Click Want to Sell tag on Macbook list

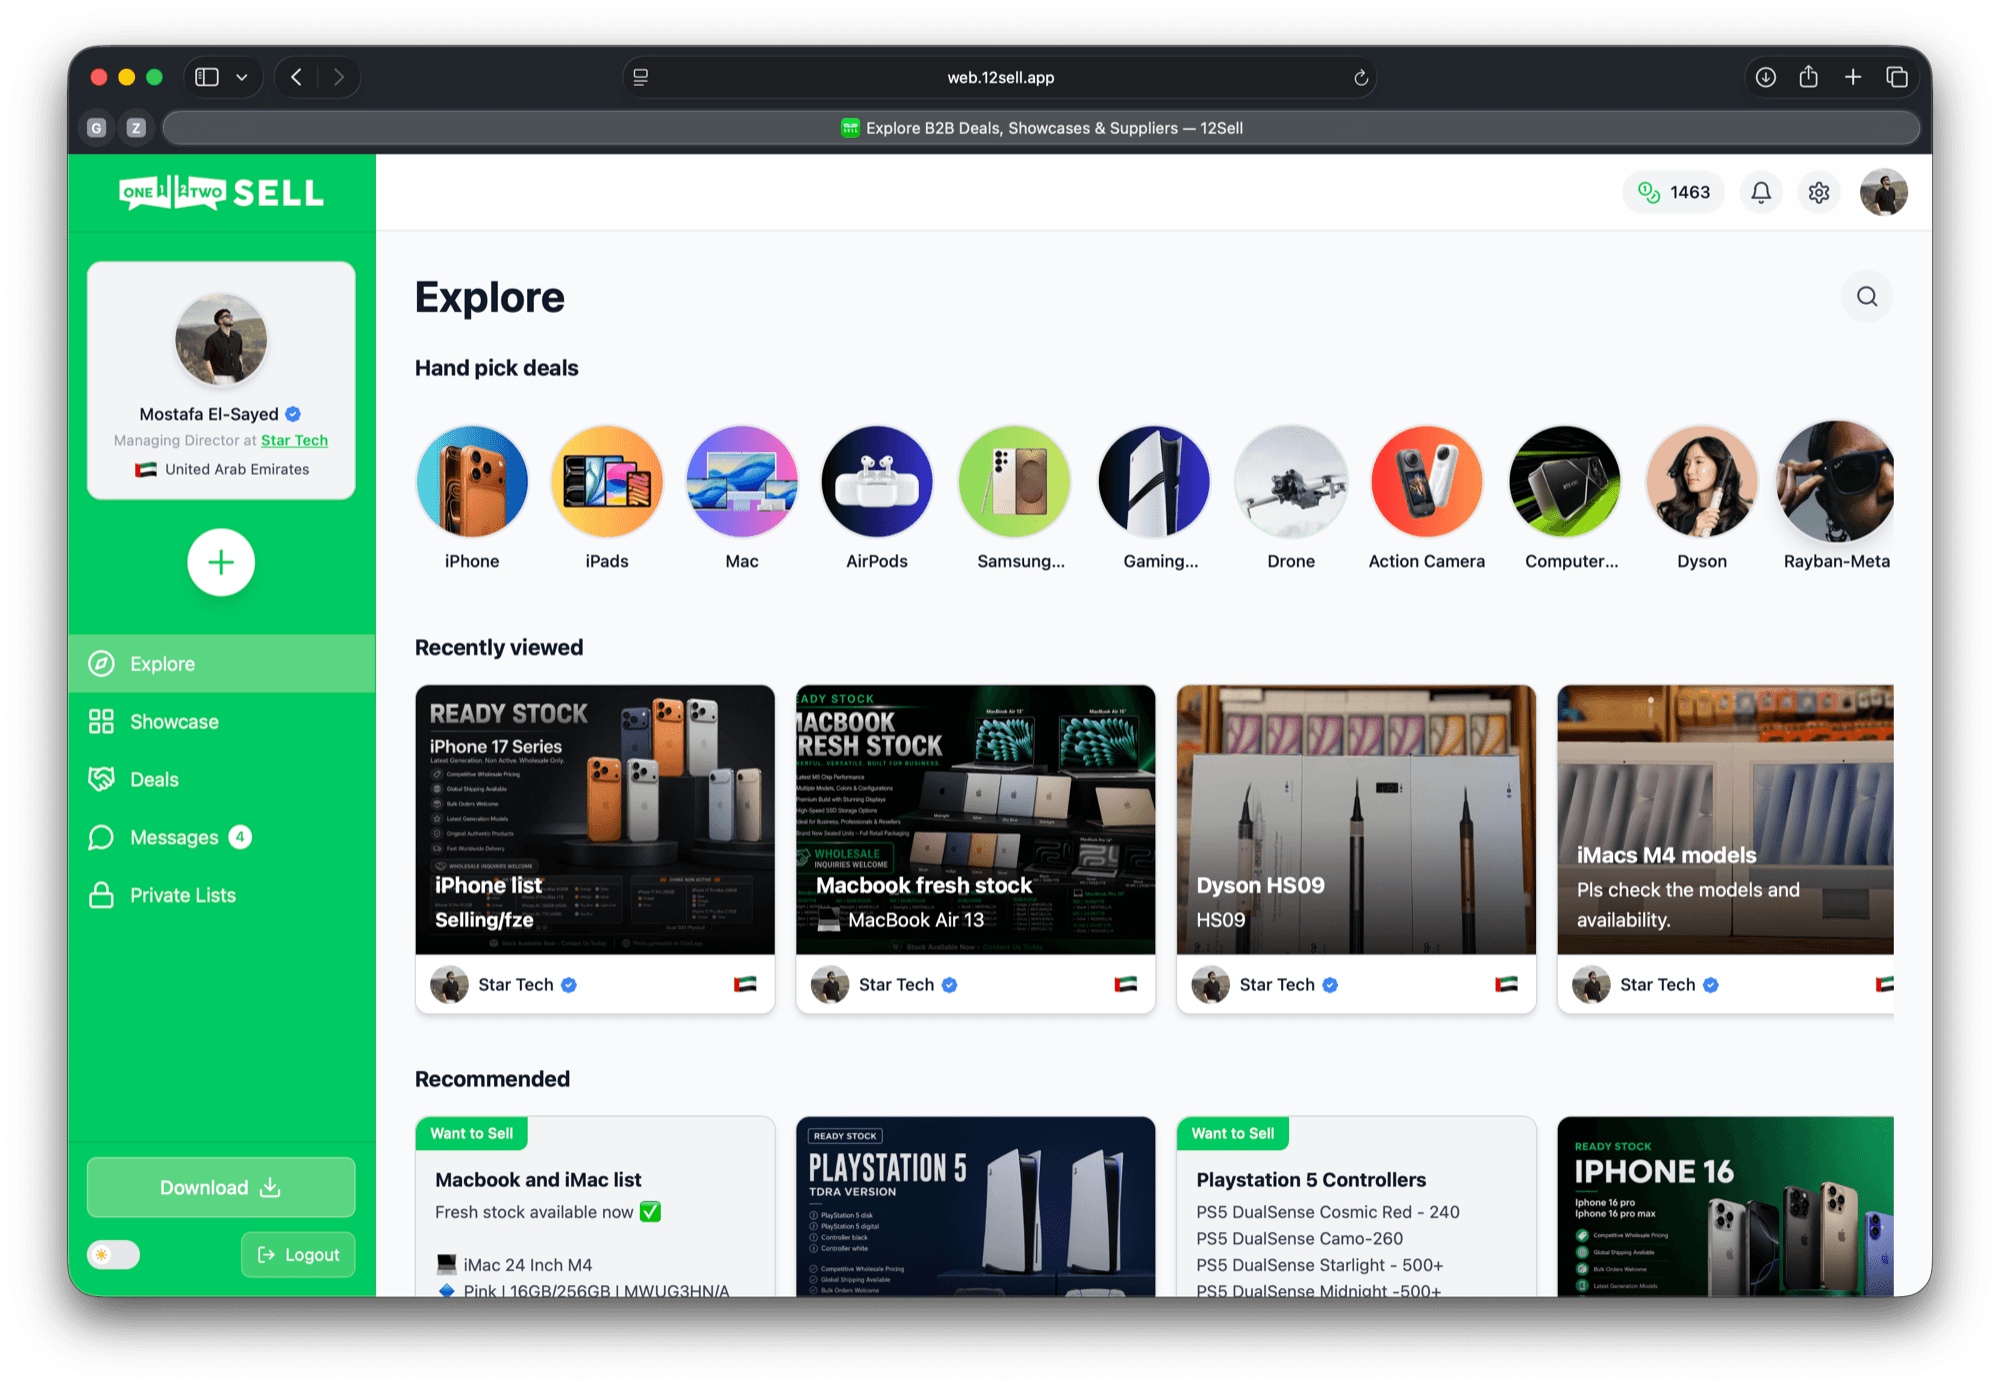coord(472,1133)
